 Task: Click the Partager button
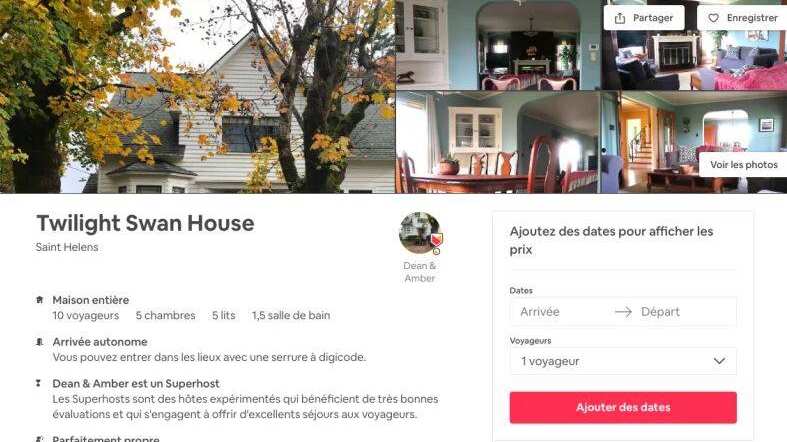(x=644, y=18)
